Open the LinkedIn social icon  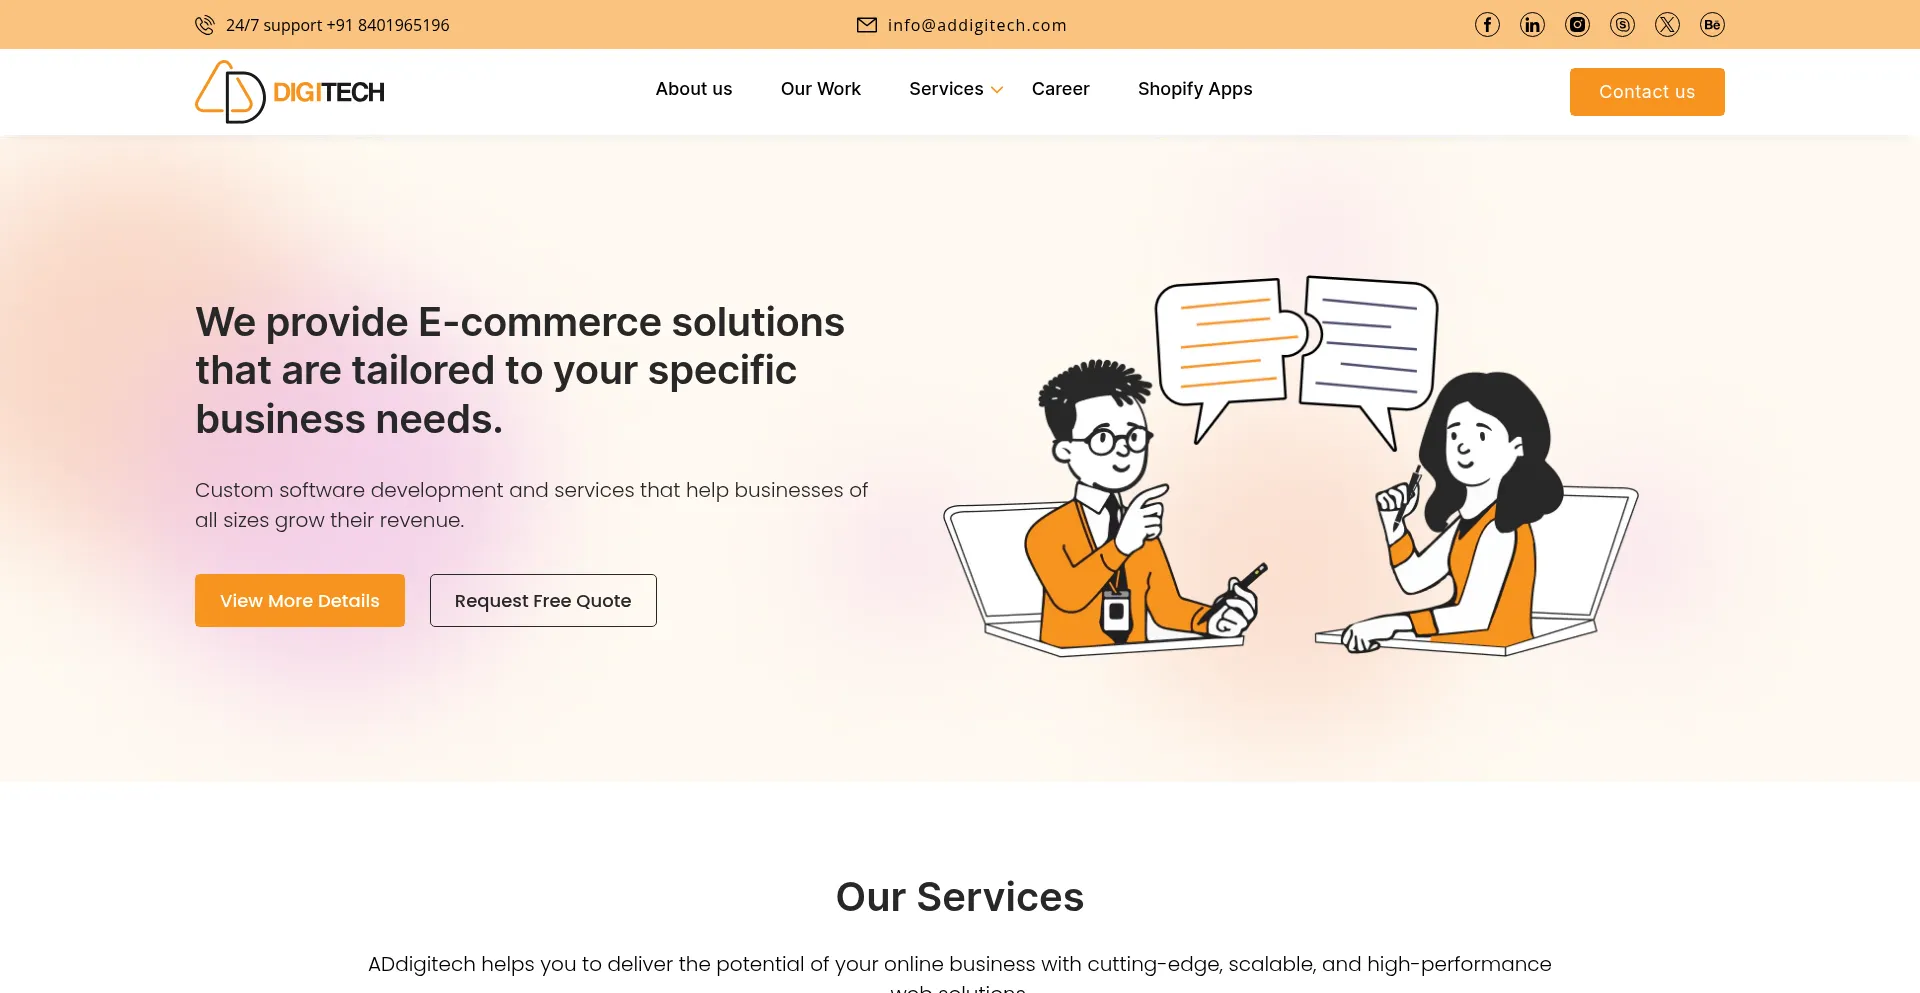(x=1532, y=25)
